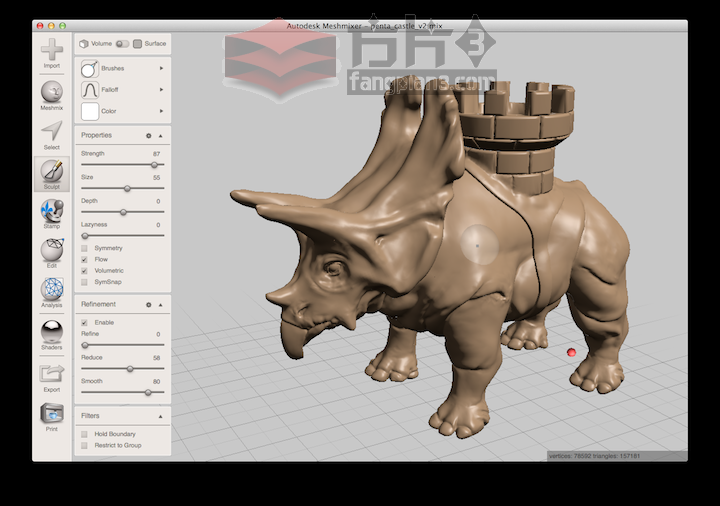This screenshot has height=506, width=720.
Task: Click the Brushes label
Action: coord(112,68)
